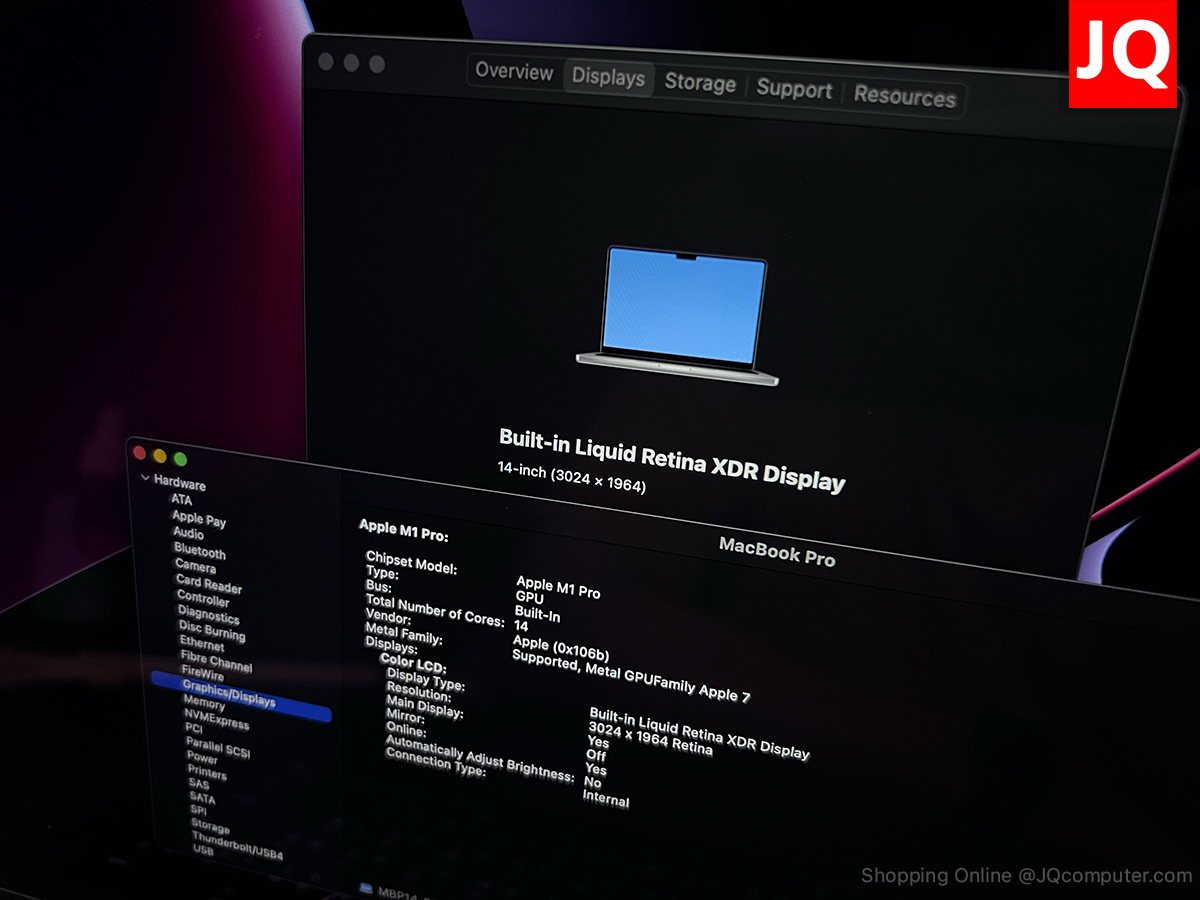This screenshot has height=900, width=1200.
Task: Open the Apple Pay sidebar entry
Action: click(199, 519)
